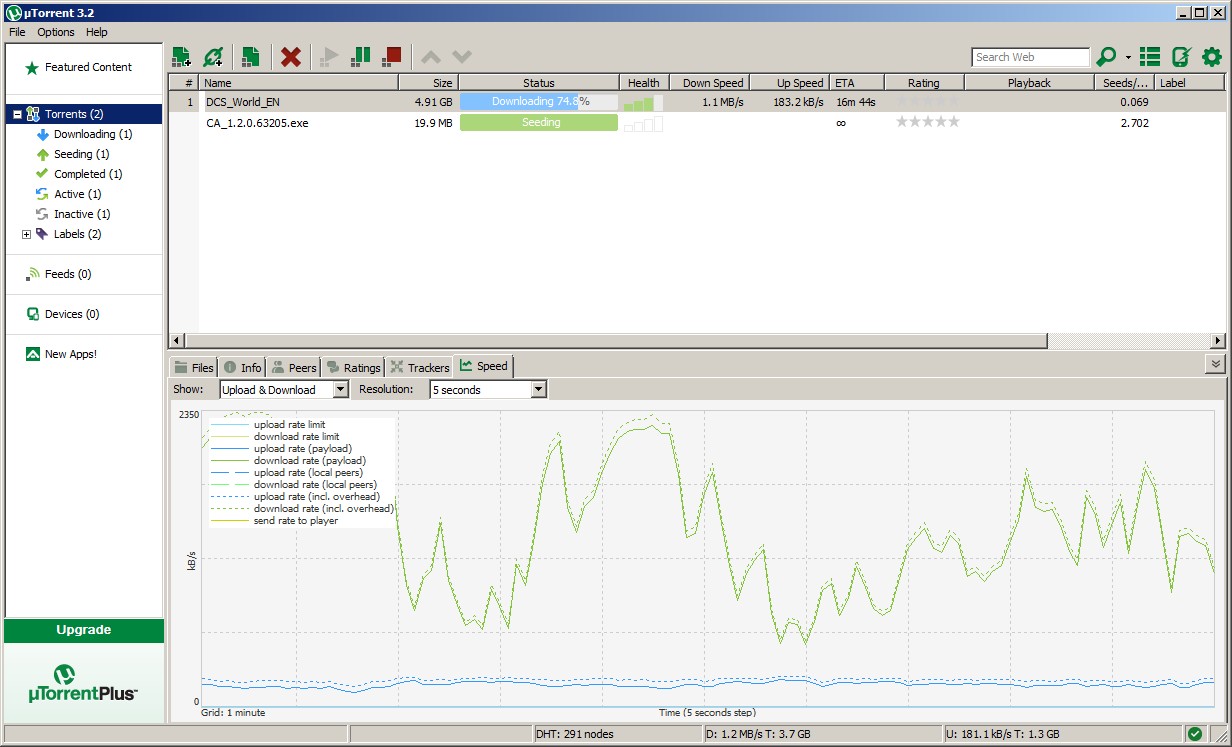Switch to the Ratings tab
1232x747 pixels.
click(x=353, y=367)
